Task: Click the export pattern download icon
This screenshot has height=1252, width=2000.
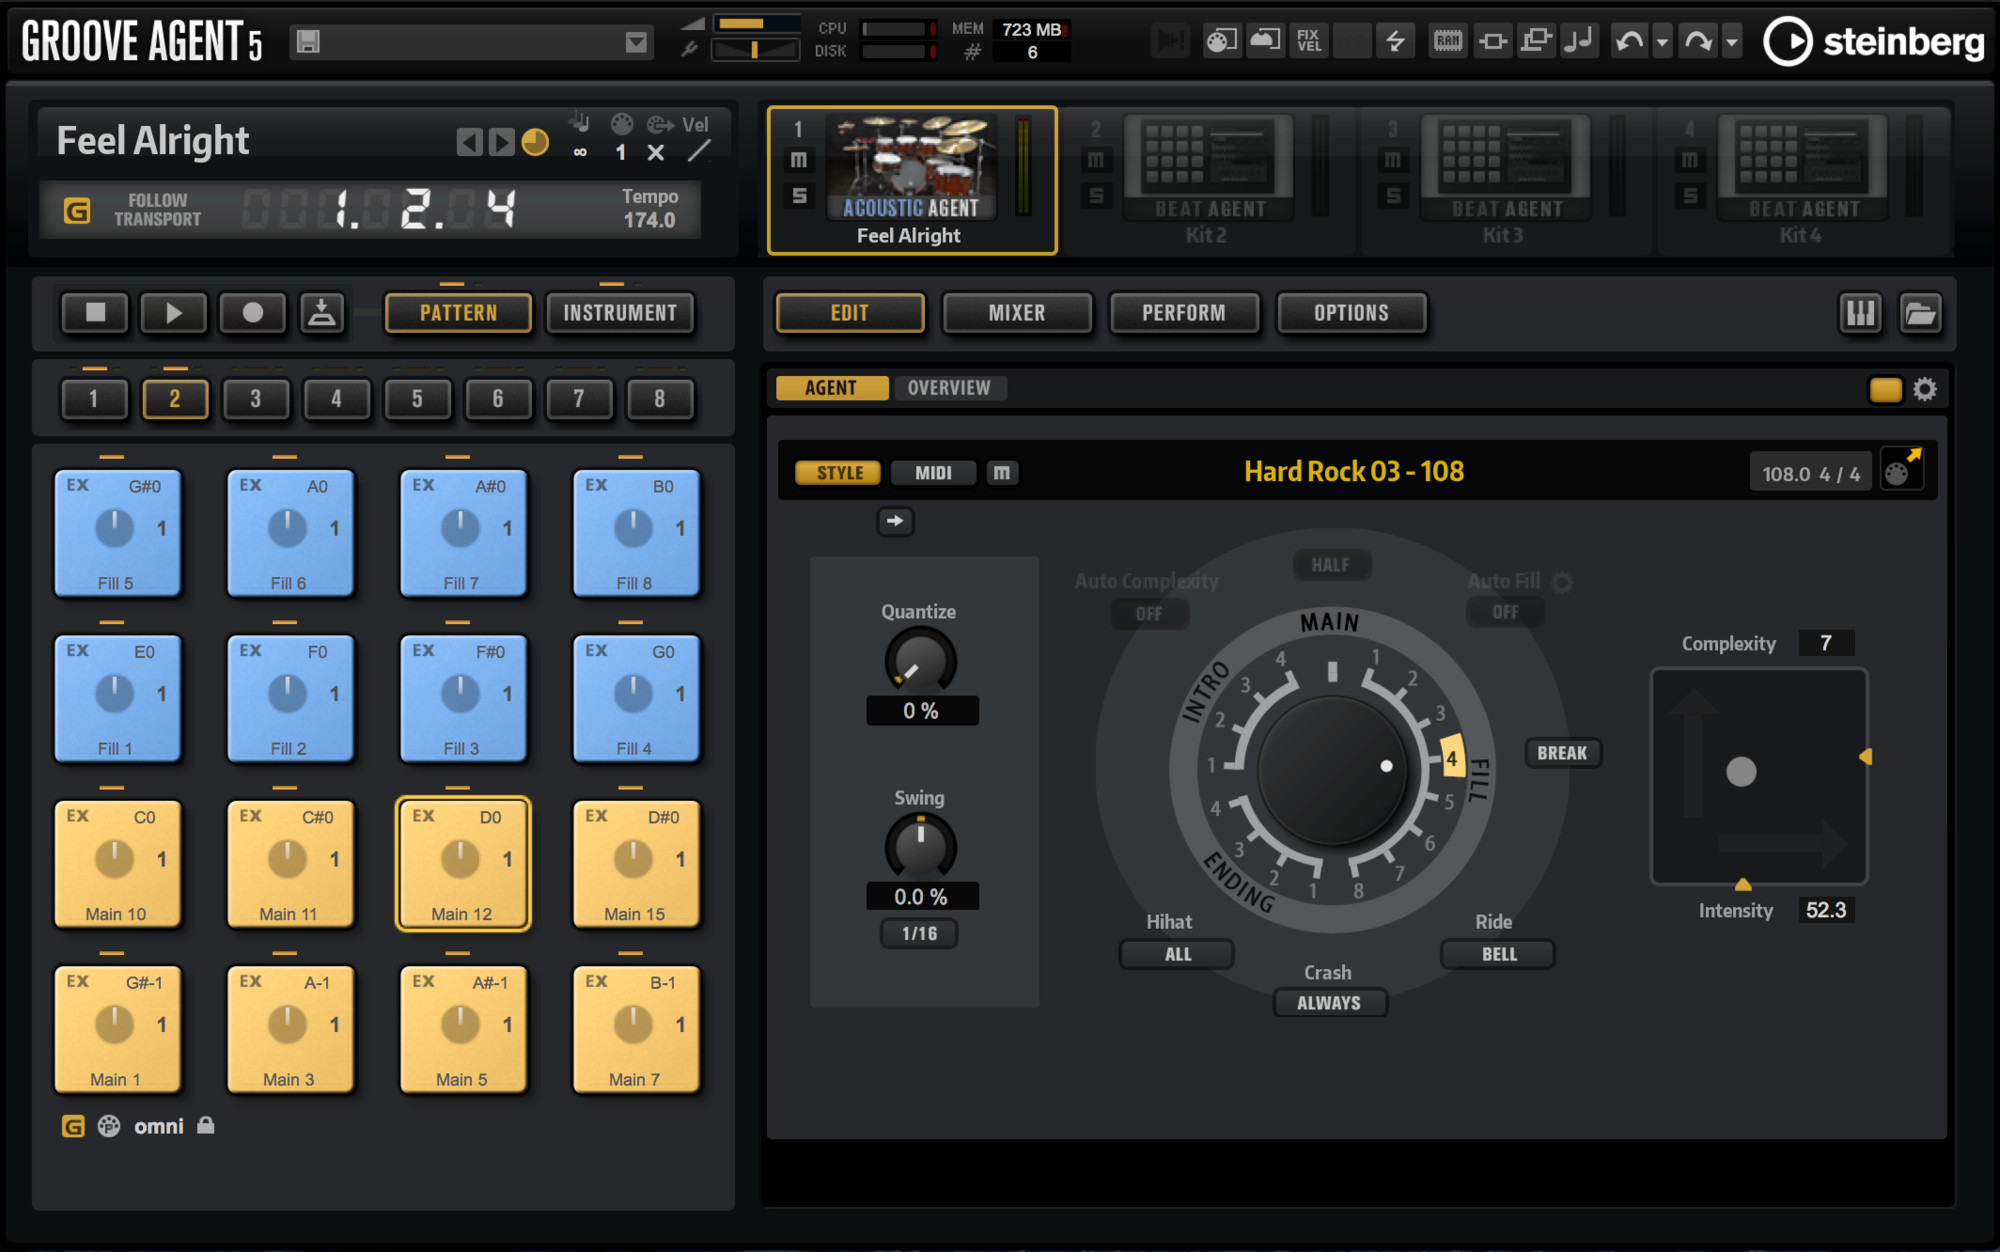Action: click(322, 313)
